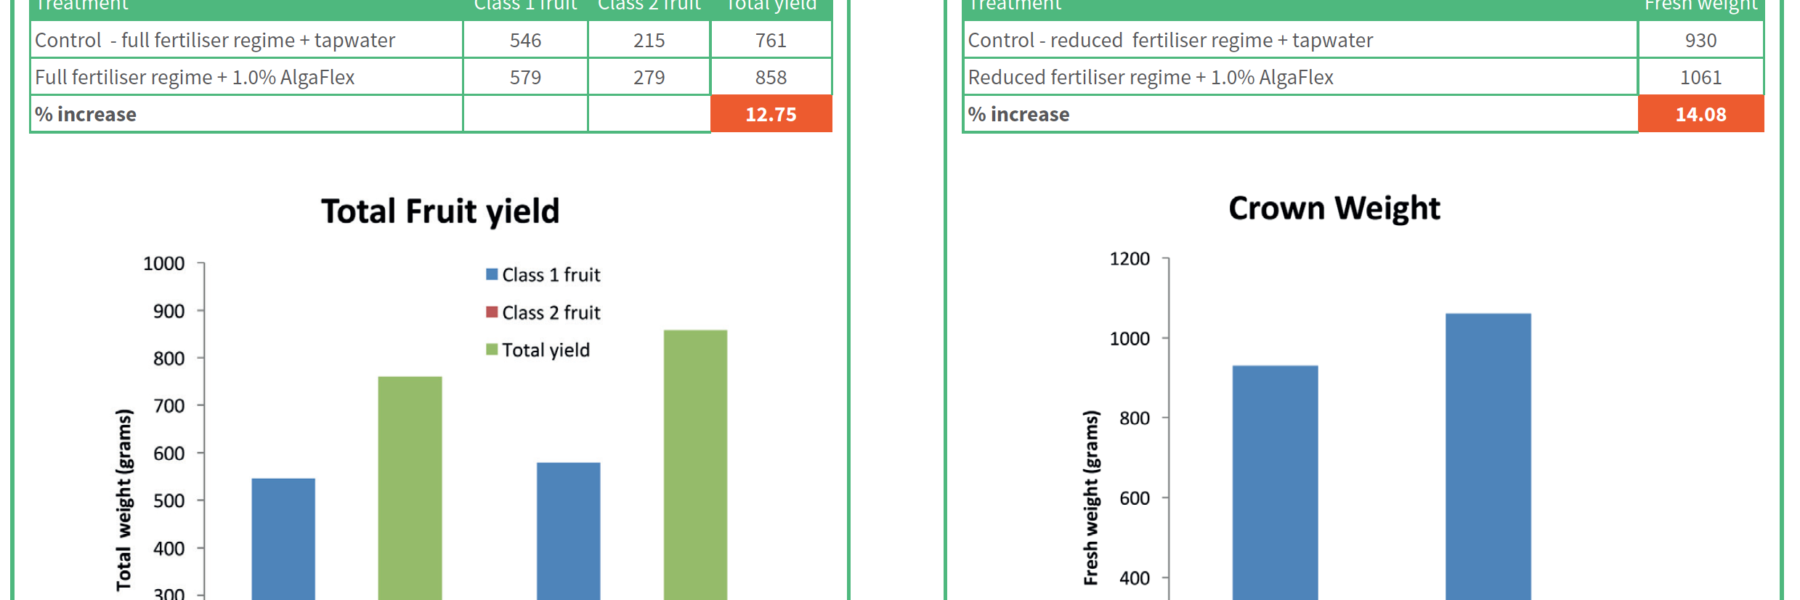Click the orange '12.75' percent increase cell
This screenshot has width=1800, height=600.
click(x=771, y=114)
